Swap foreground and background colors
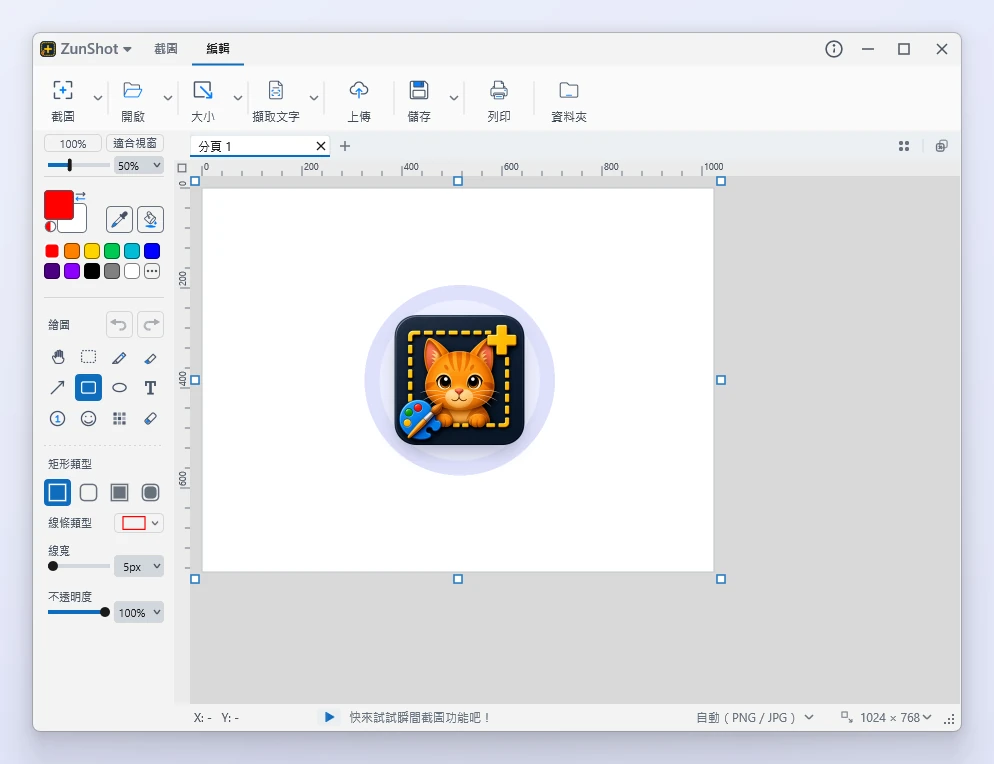The width and height of the screenshot is (994, 764). 81,196
